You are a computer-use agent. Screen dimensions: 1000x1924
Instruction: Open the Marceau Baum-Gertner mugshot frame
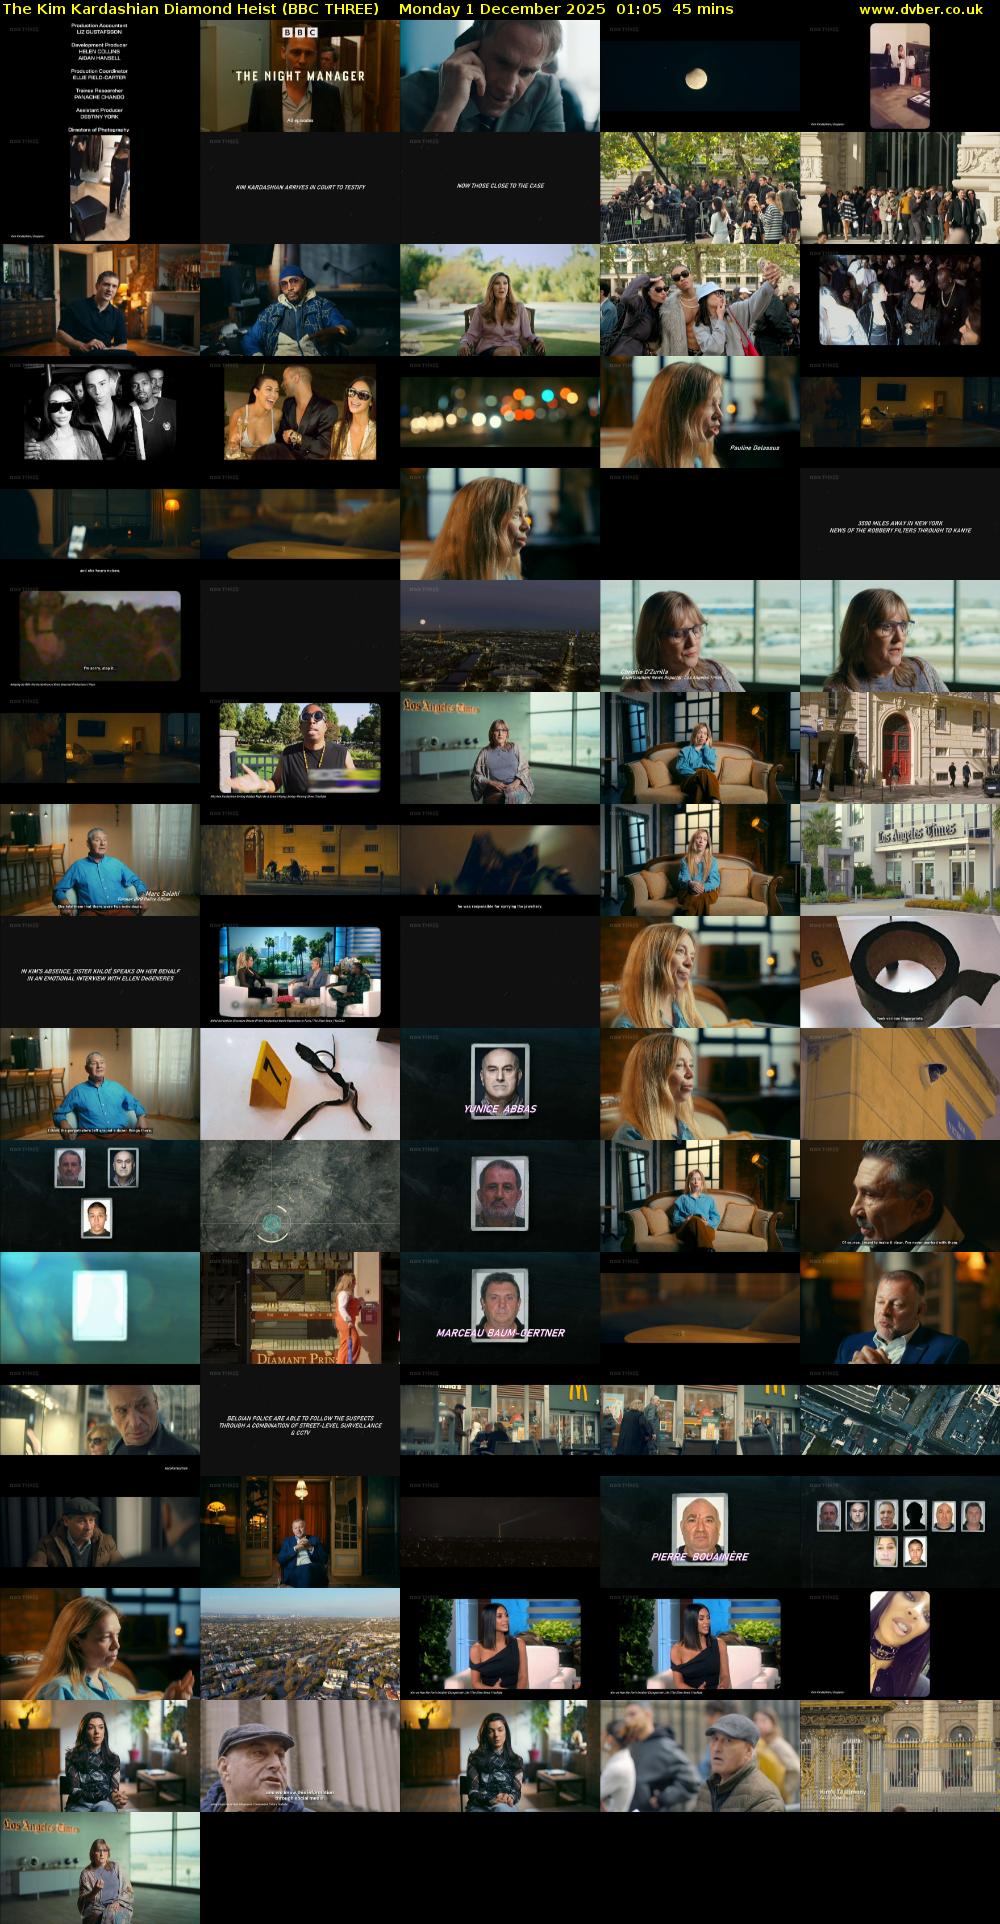click(x=500, y=1308)
